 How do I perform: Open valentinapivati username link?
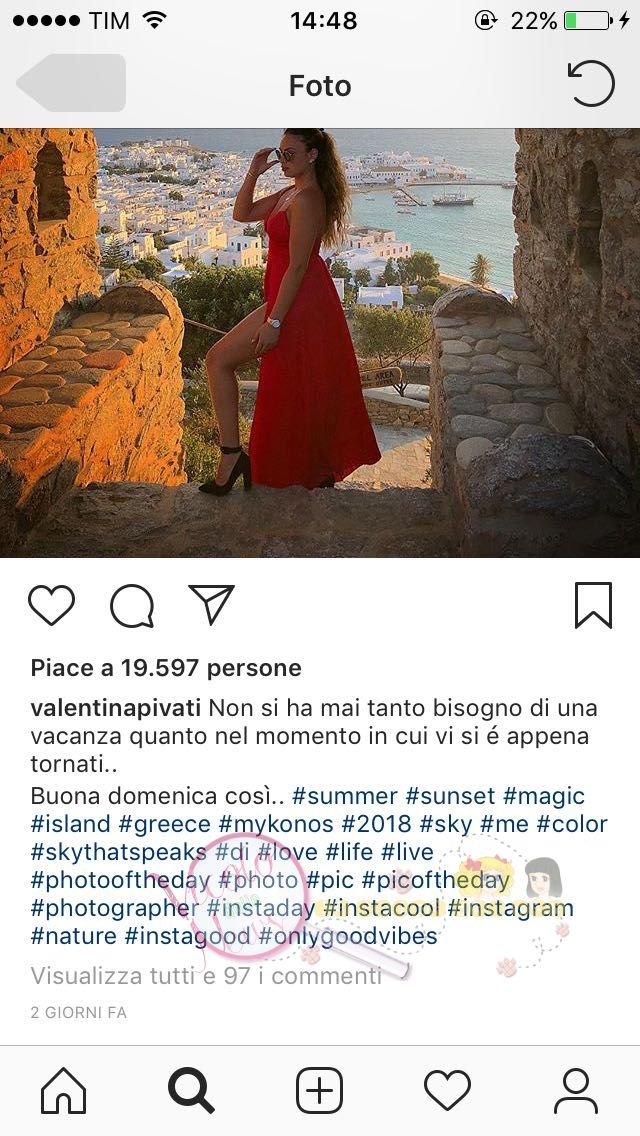[x=116, y=709]
